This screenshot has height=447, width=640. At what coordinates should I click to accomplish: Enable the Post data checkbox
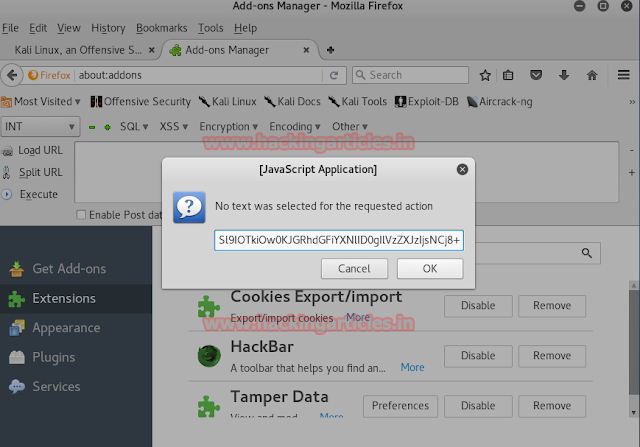point(81,215)
